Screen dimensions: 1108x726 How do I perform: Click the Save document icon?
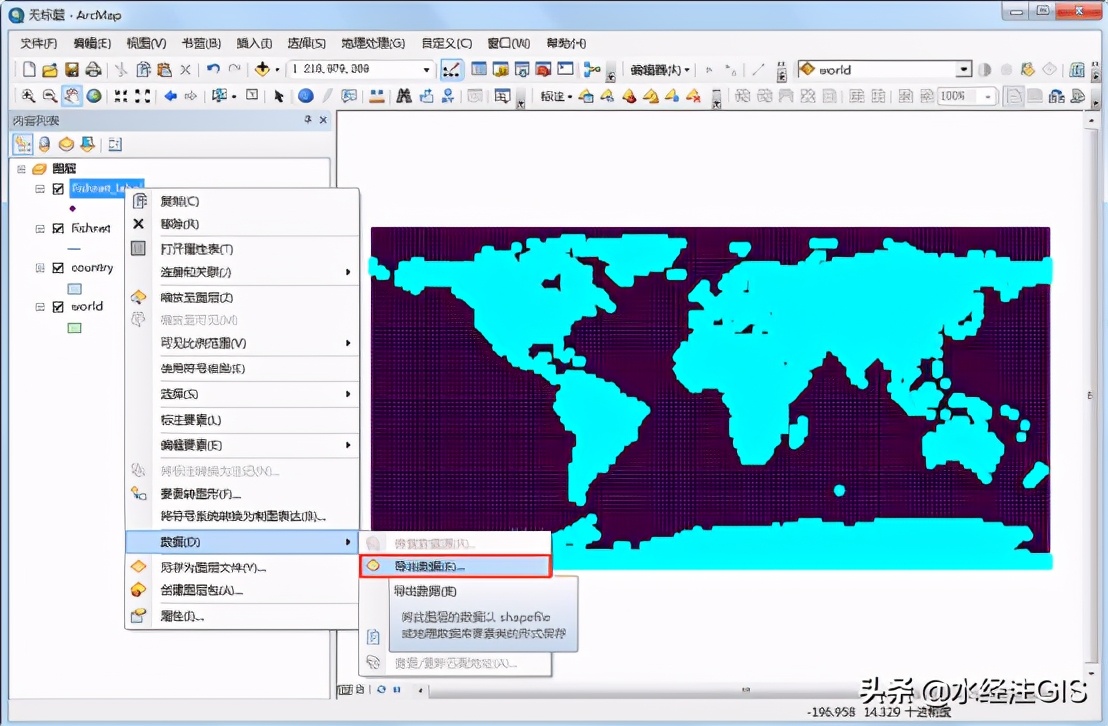pos(72,70)
